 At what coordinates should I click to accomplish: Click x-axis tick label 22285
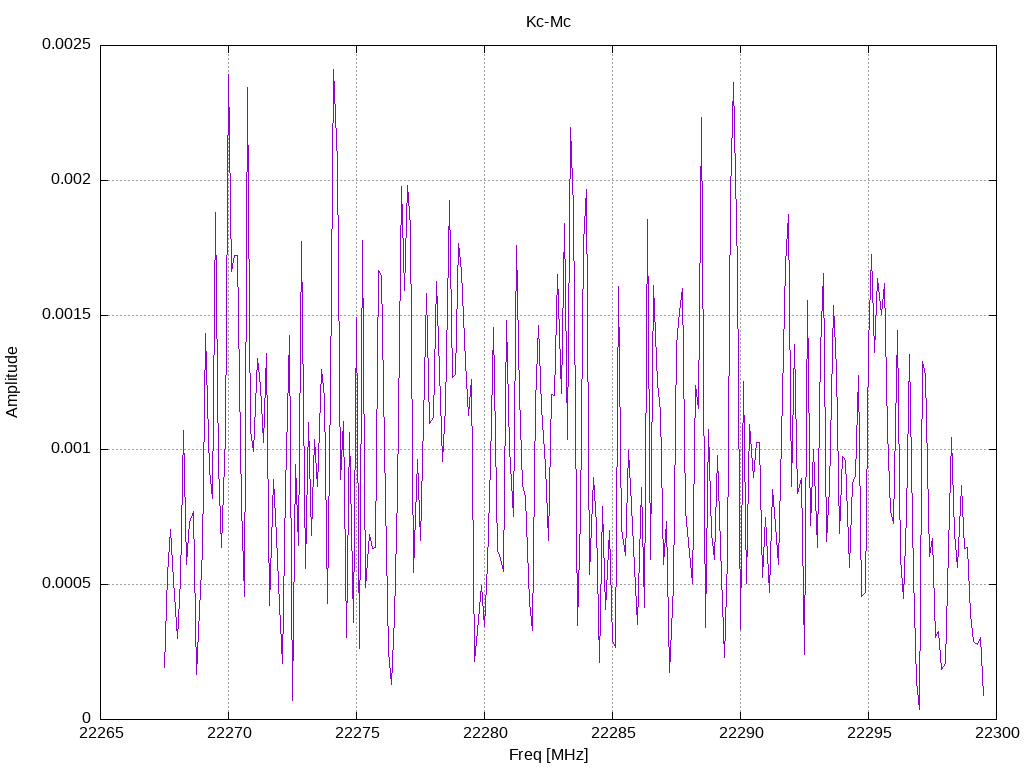click(x=613, y=733)
